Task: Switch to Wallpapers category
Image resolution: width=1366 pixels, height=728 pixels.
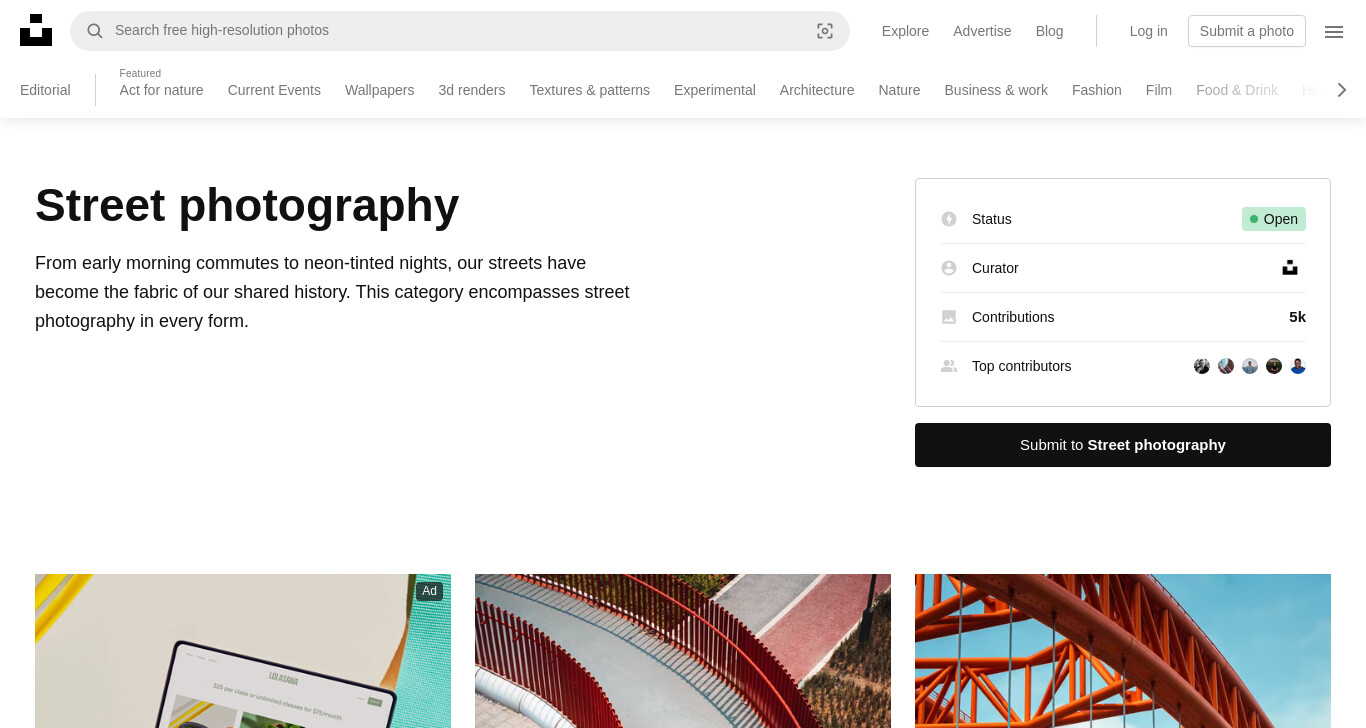Action: (x=379, y=90)
